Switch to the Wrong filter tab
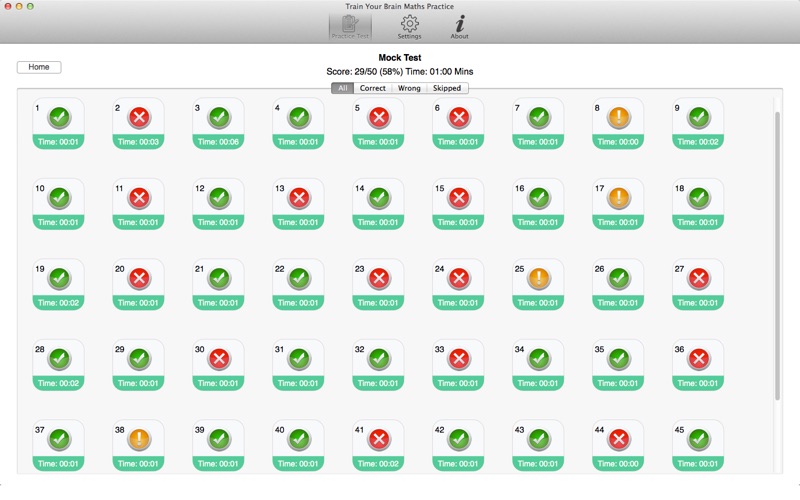The width and height of the screenshot is (800, 500). [409, 88]
